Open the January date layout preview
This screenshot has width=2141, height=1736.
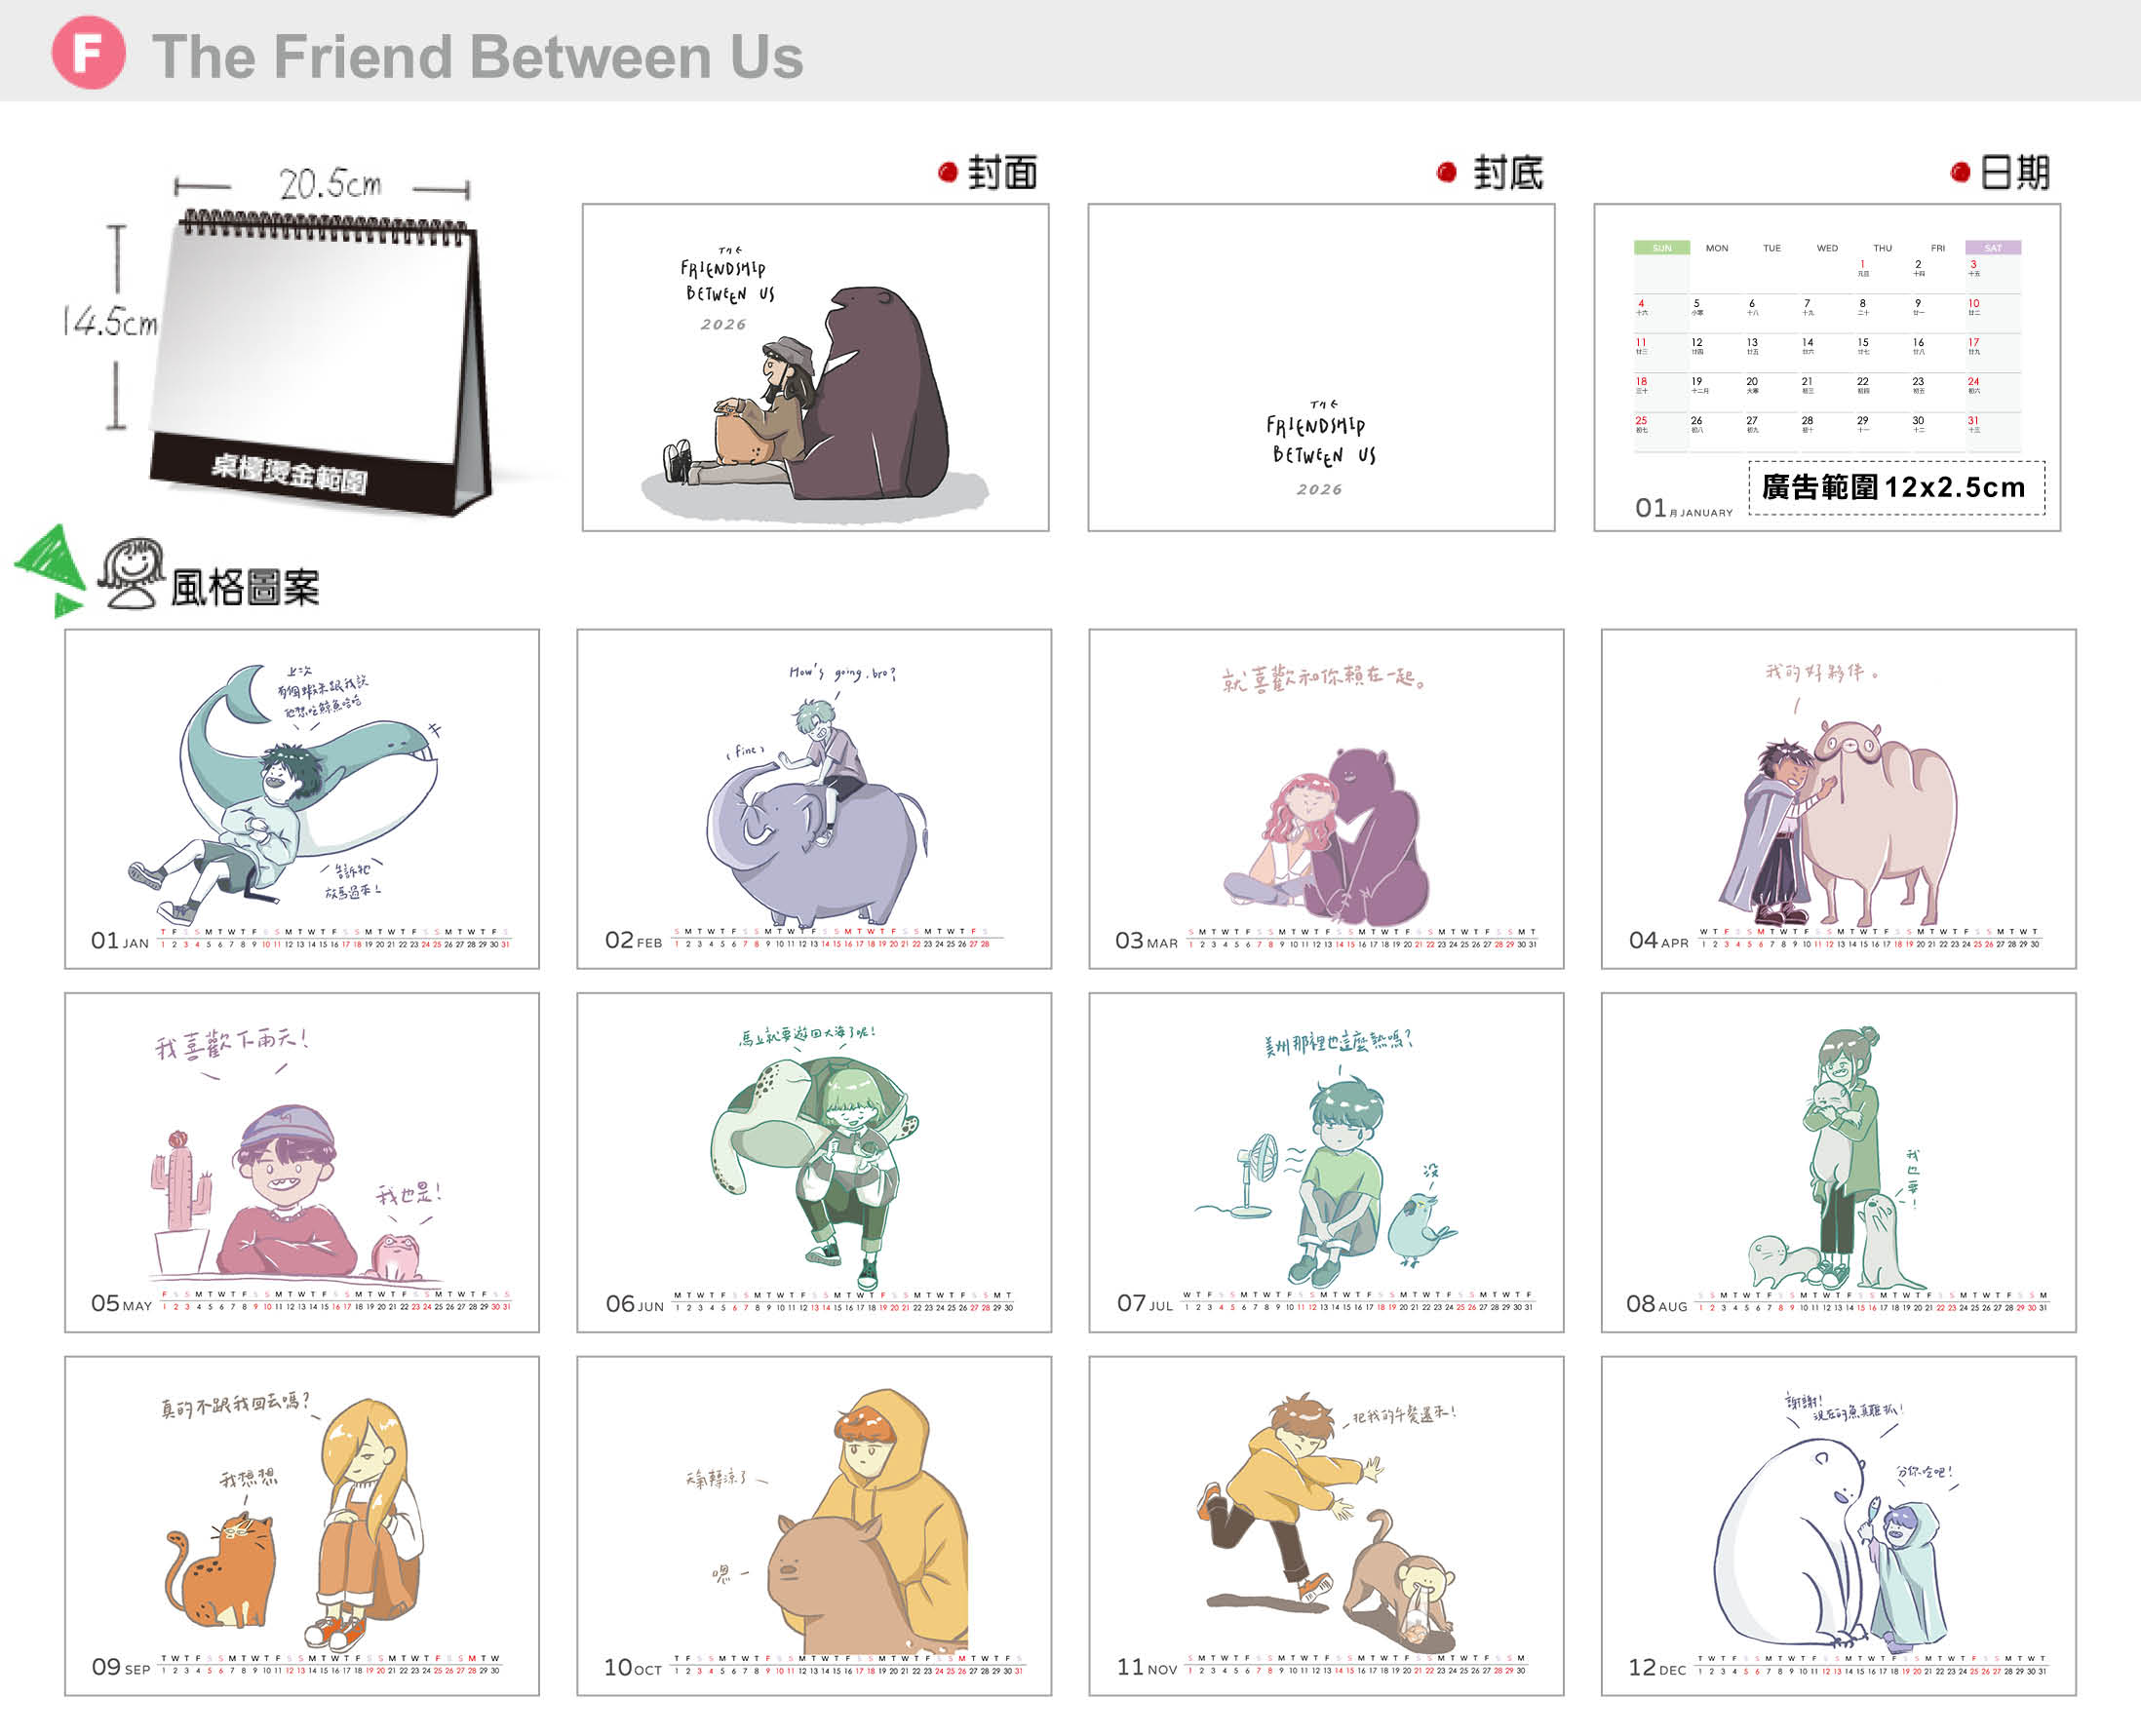click(x=1827, y=367)
